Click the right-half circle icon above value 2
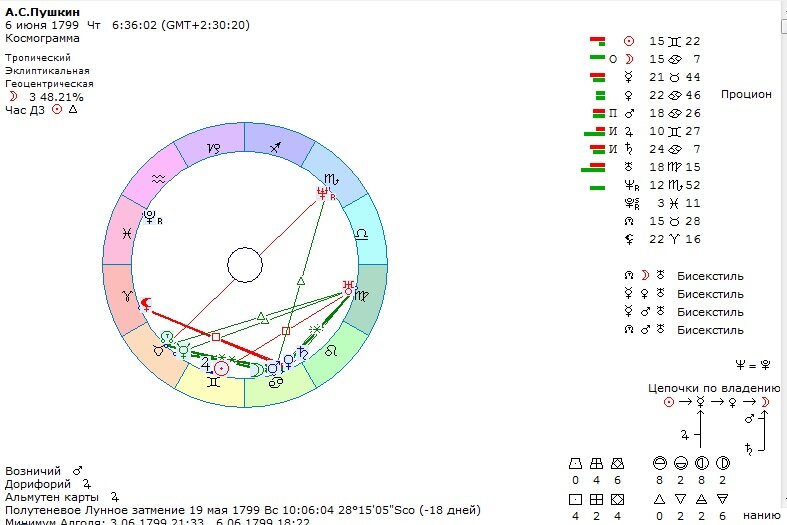787x525 pixels. [x=722, y=463]
